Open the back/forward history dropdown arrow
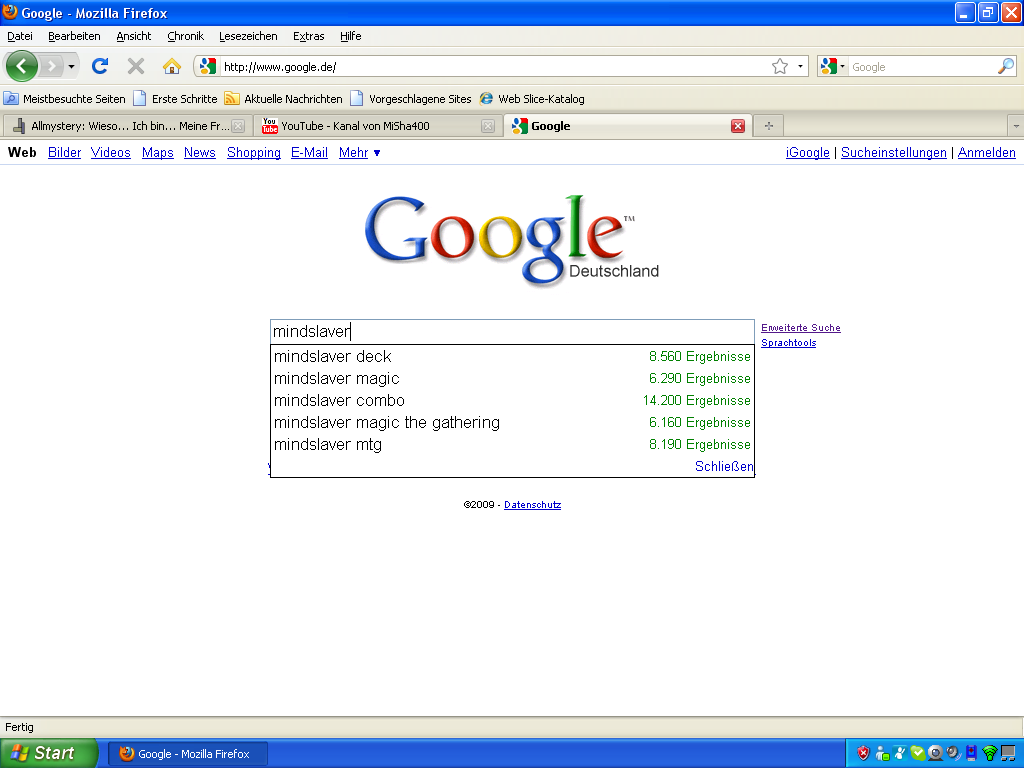Screen dimensions: 1024x768 click(71, 67)
